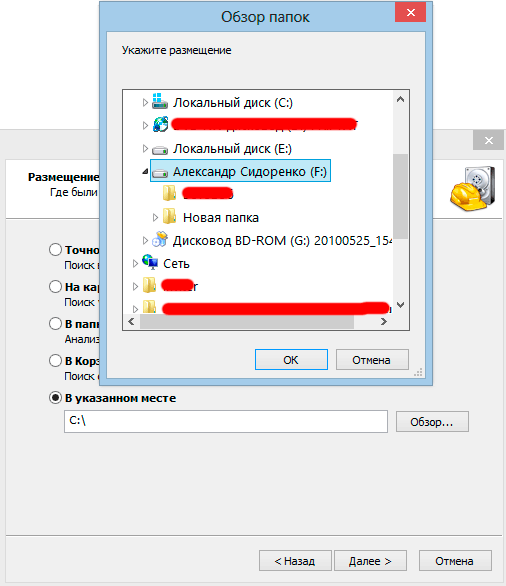Click the Local Disk (E:) drive icon
Viewport: 506px width, 586px height.
click(x=160, y=149)
